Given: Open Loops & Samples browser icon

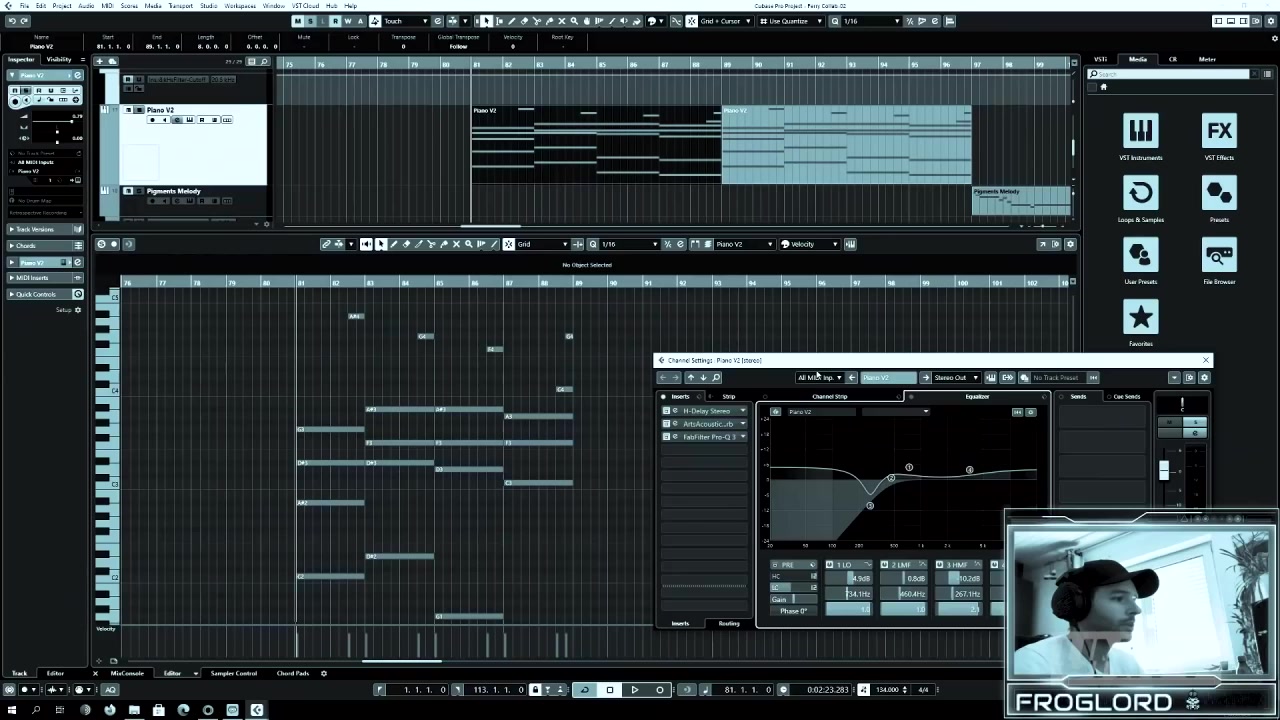Looking at the screenshot, I should tap(1140, 193).
